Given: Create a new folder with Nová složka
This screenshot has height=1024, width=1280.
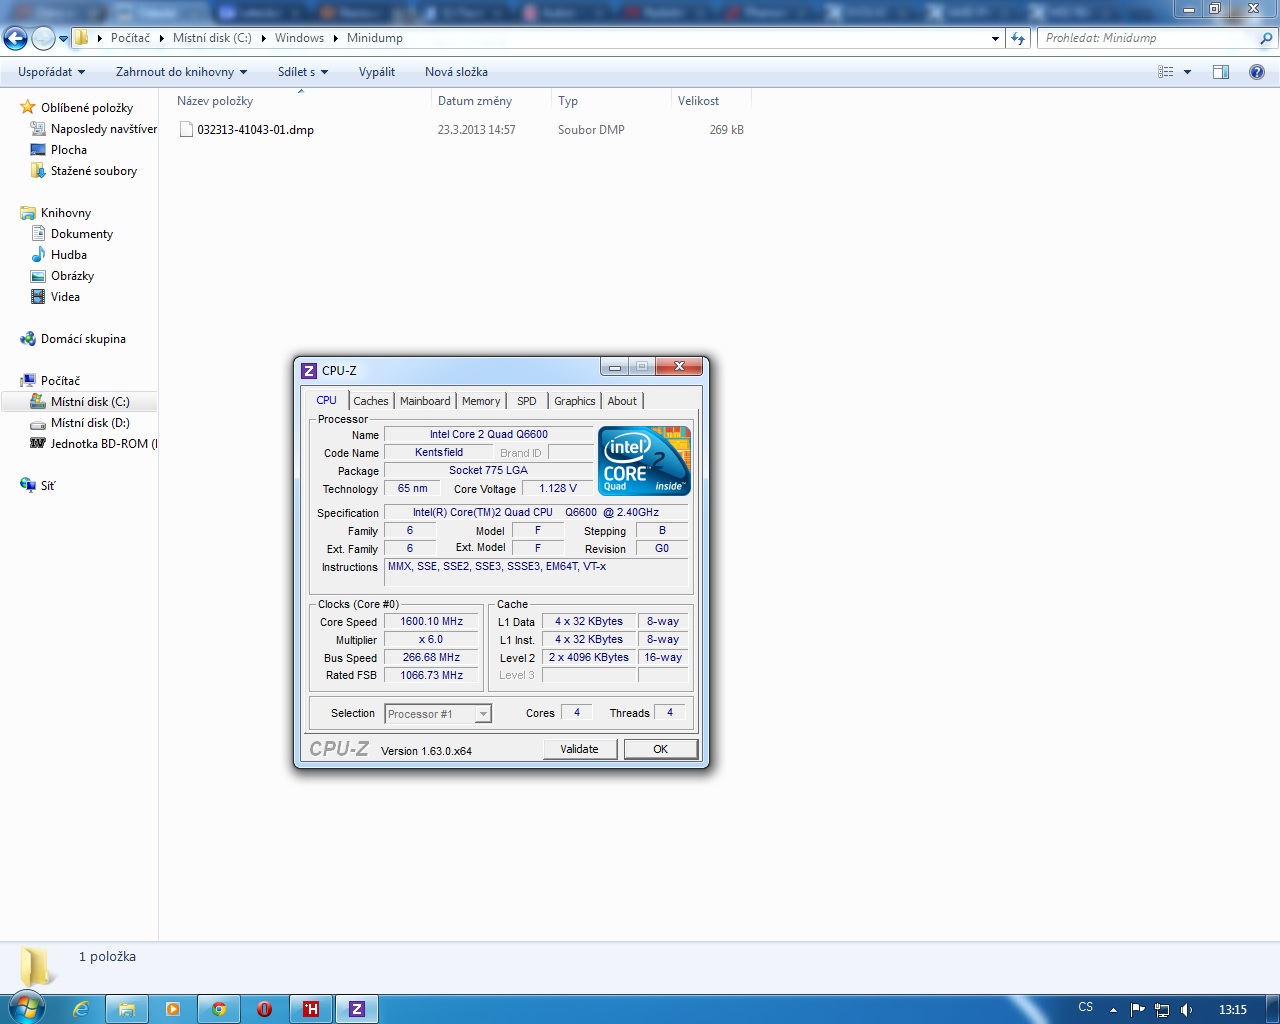Looking at the screenshot, I should 456,72.
